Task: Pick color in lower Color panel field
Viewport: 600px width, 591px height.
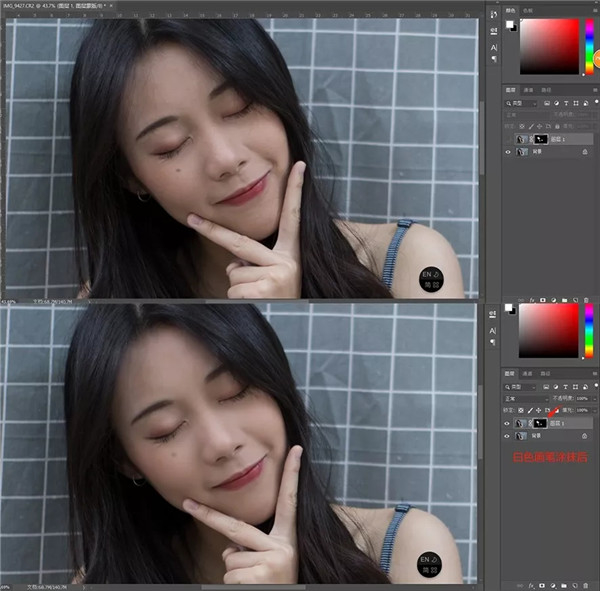Action: 549,331
